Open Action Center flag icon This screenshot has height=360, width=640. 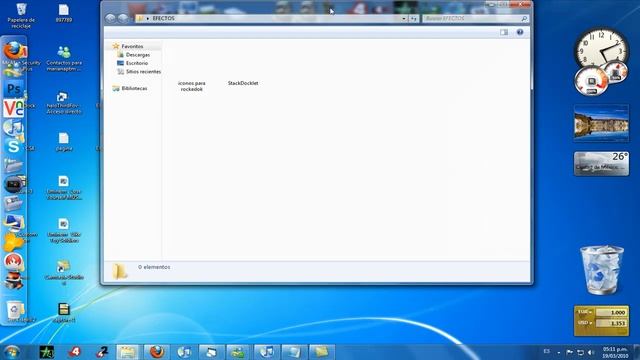tap(569, 352)
